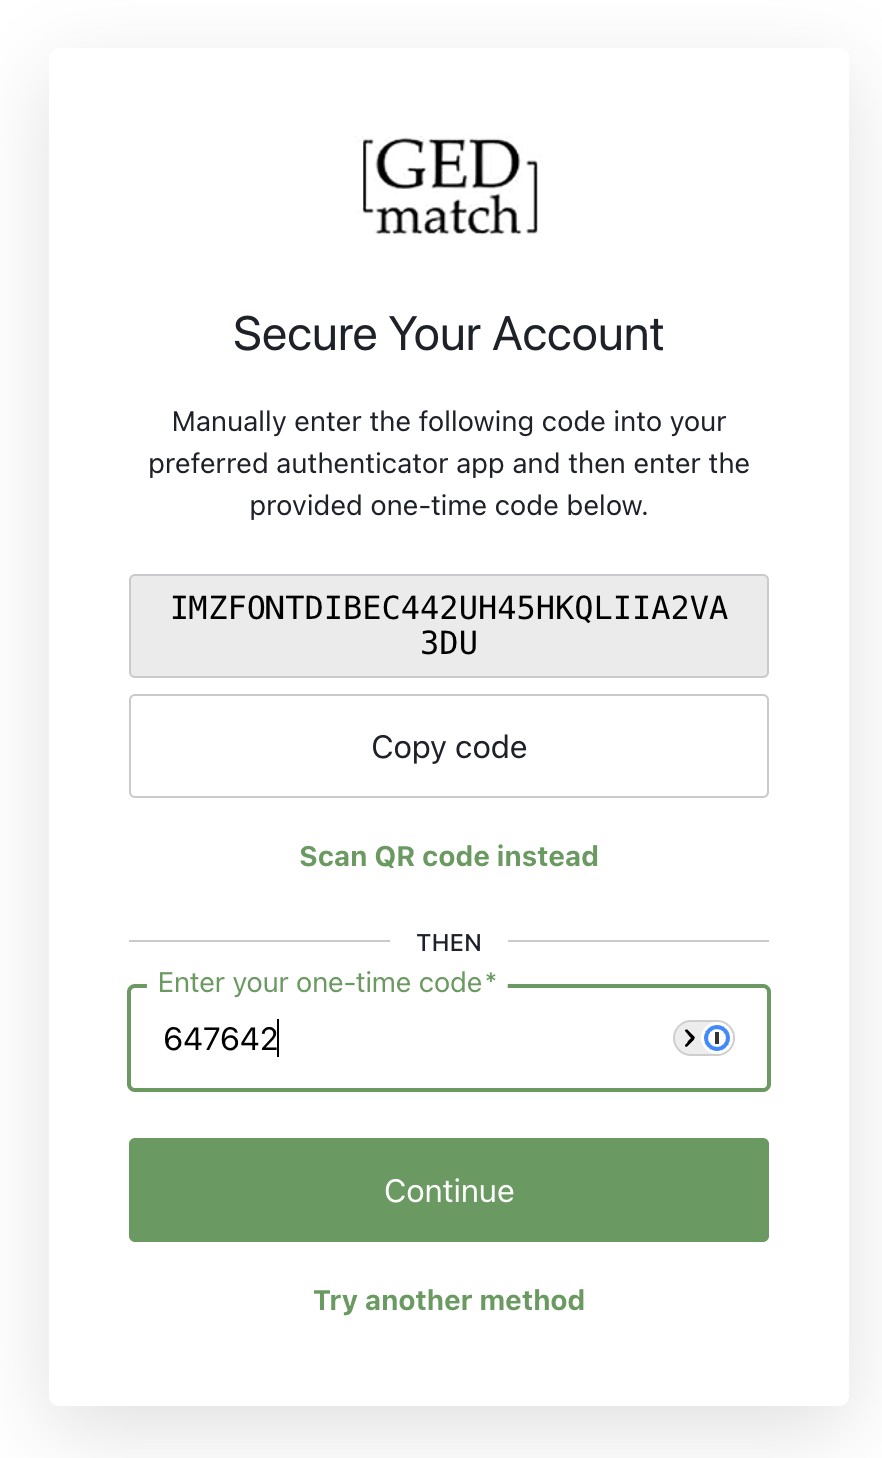Click the Secure Your Account heading
The width and height of the screenshot is (882, 1458).
point(449,334)
